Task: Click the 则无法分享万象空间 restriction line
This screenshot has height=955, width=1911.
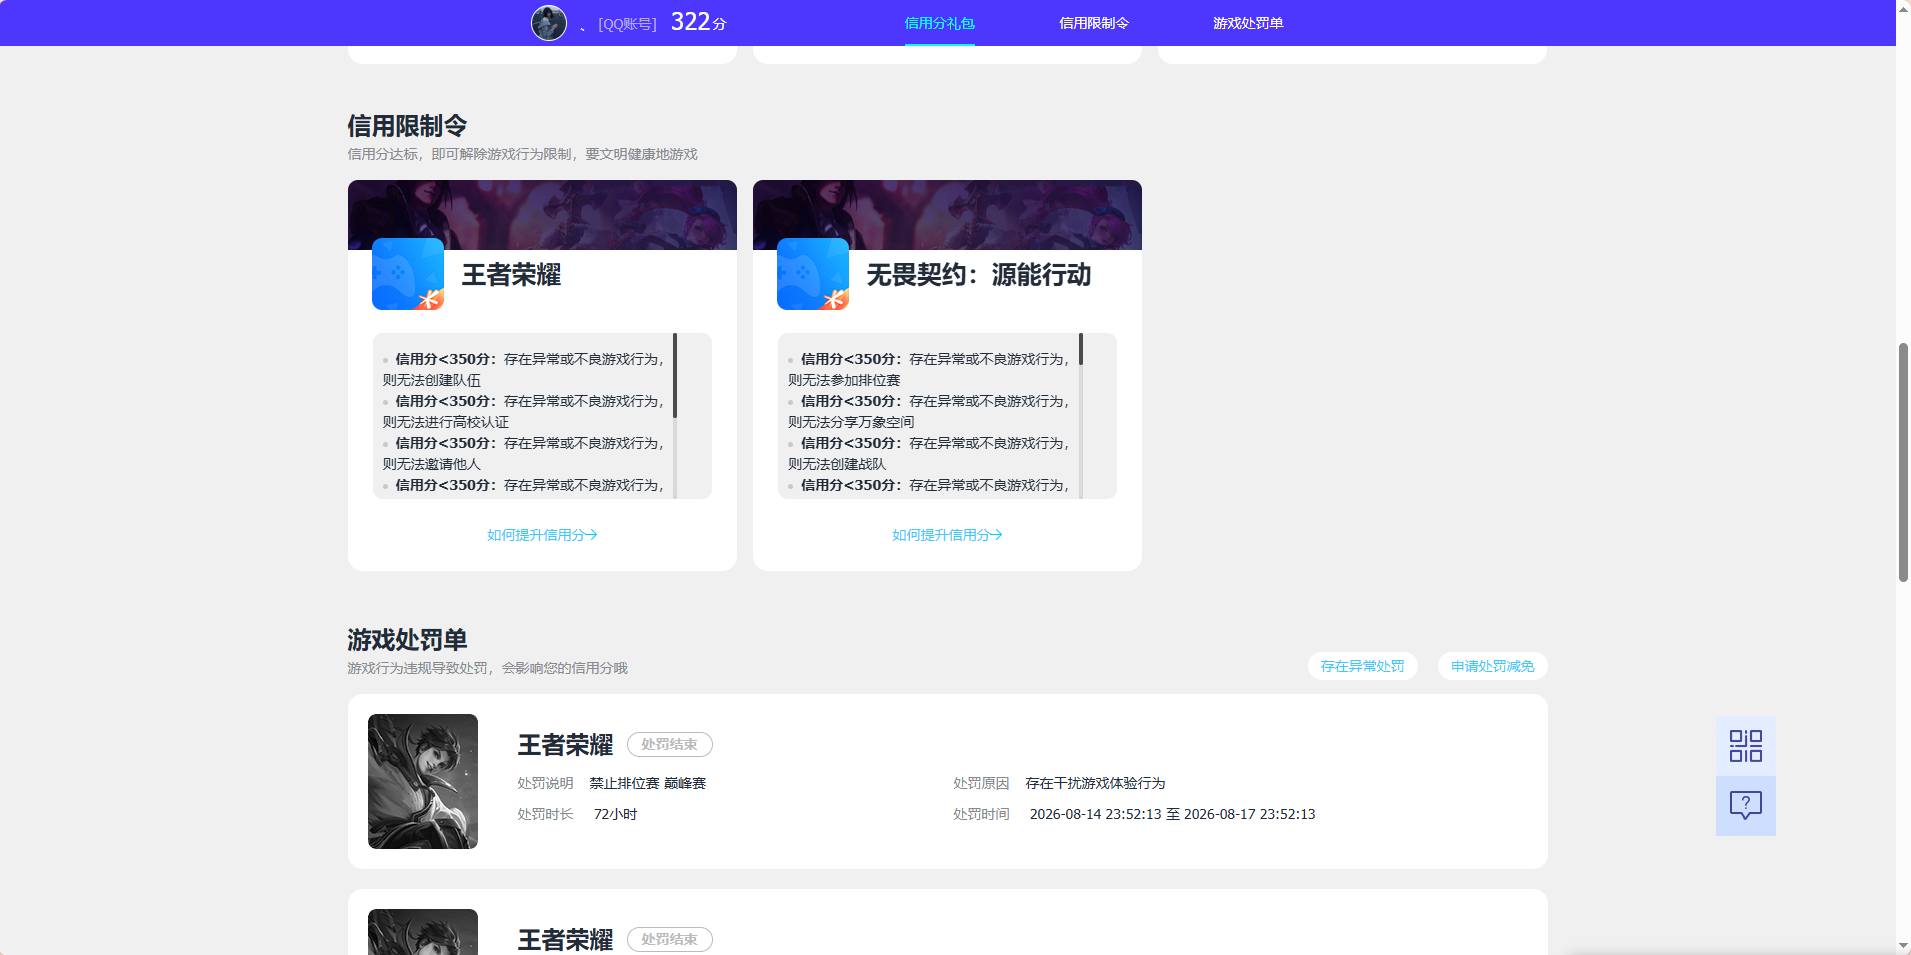Action: pos(851,422)
